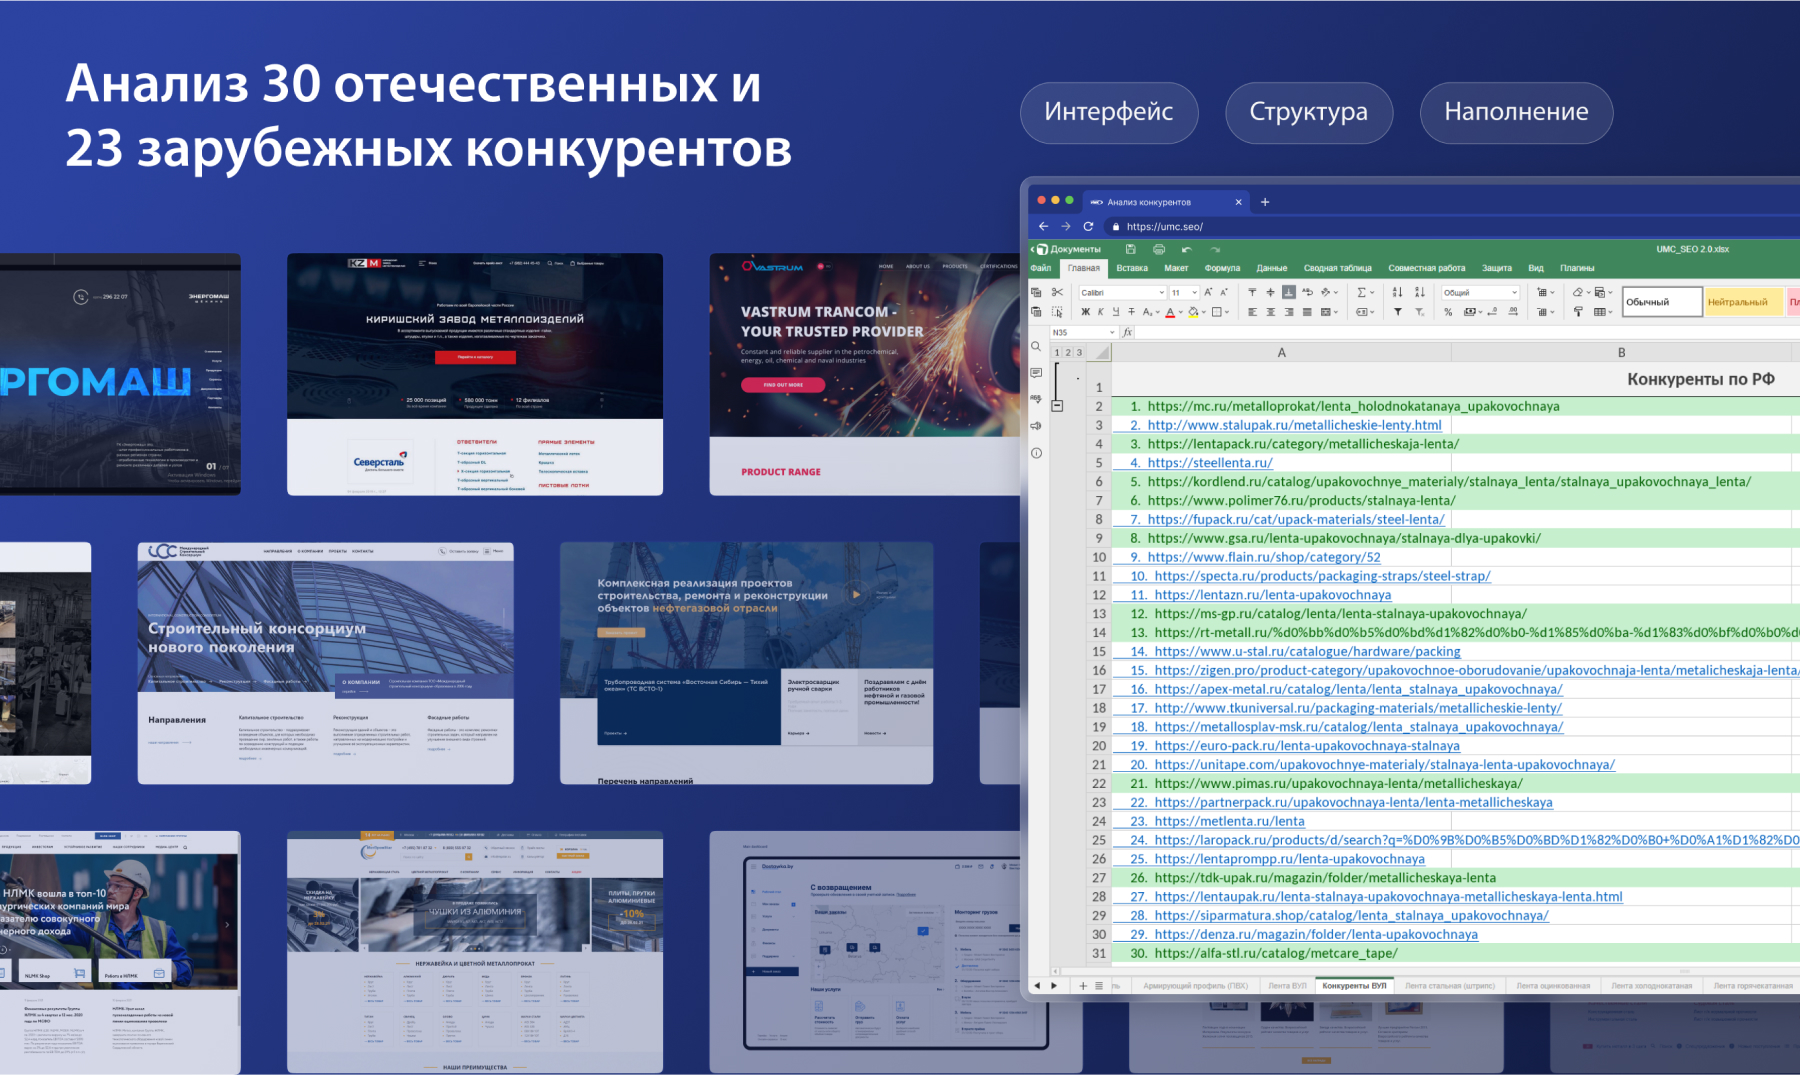Go back with the browser back arrow
This screenshot has width=1800, height=1075.
tap(1043, 227)
